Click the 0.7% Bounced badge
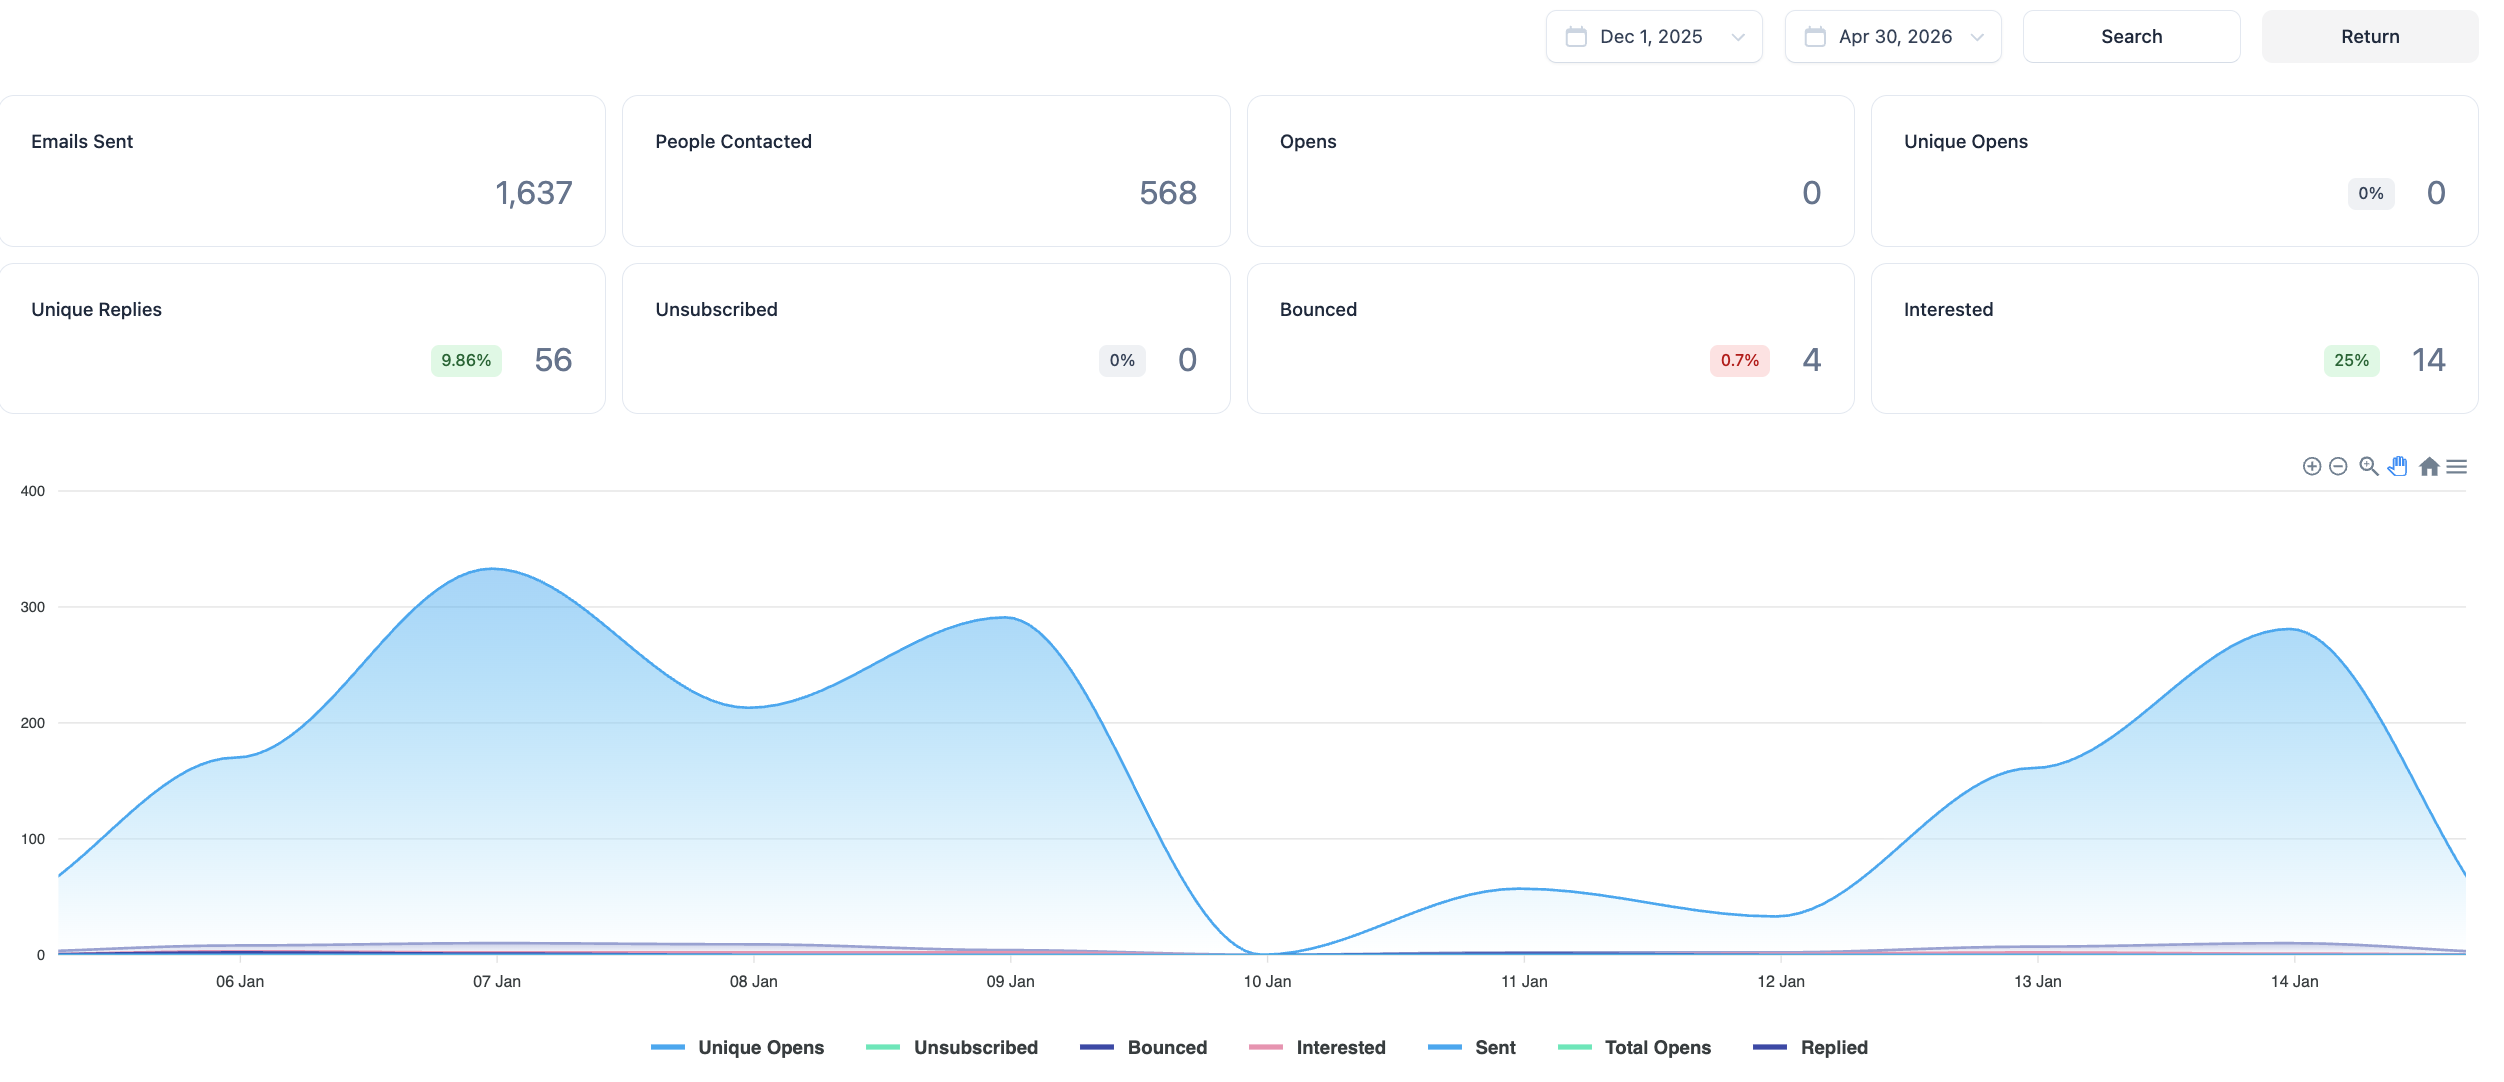Screen dimensions: 2504x1082 1739,360
